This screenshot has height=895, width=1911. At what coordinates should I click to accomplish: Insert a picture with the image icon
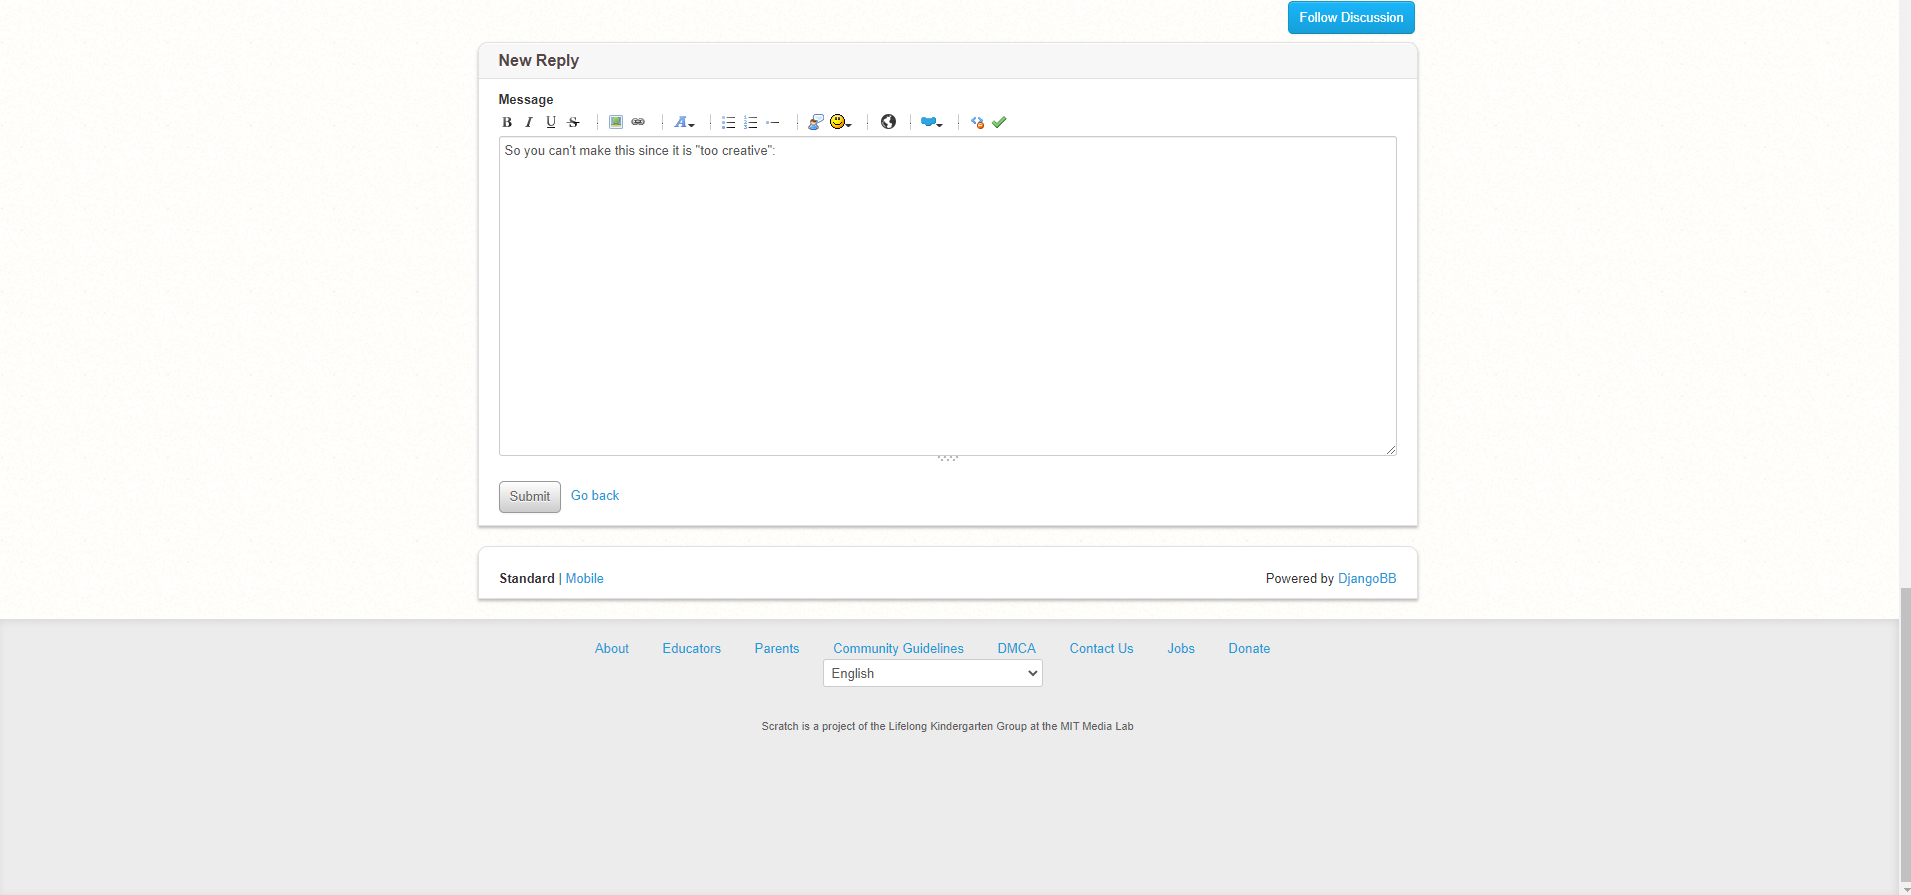click(x=616, y=122)
